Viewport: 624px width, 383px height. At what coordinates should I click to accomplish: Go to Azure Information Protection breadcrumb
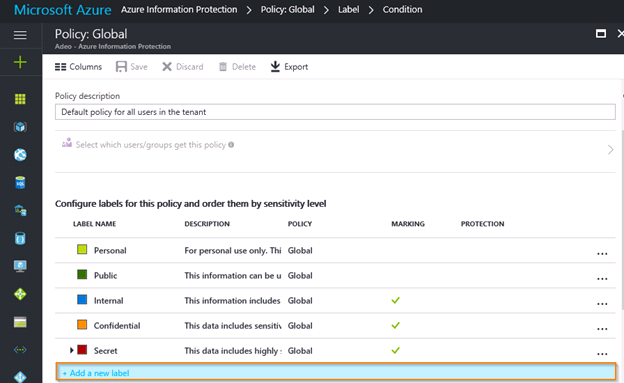(179, 10)
